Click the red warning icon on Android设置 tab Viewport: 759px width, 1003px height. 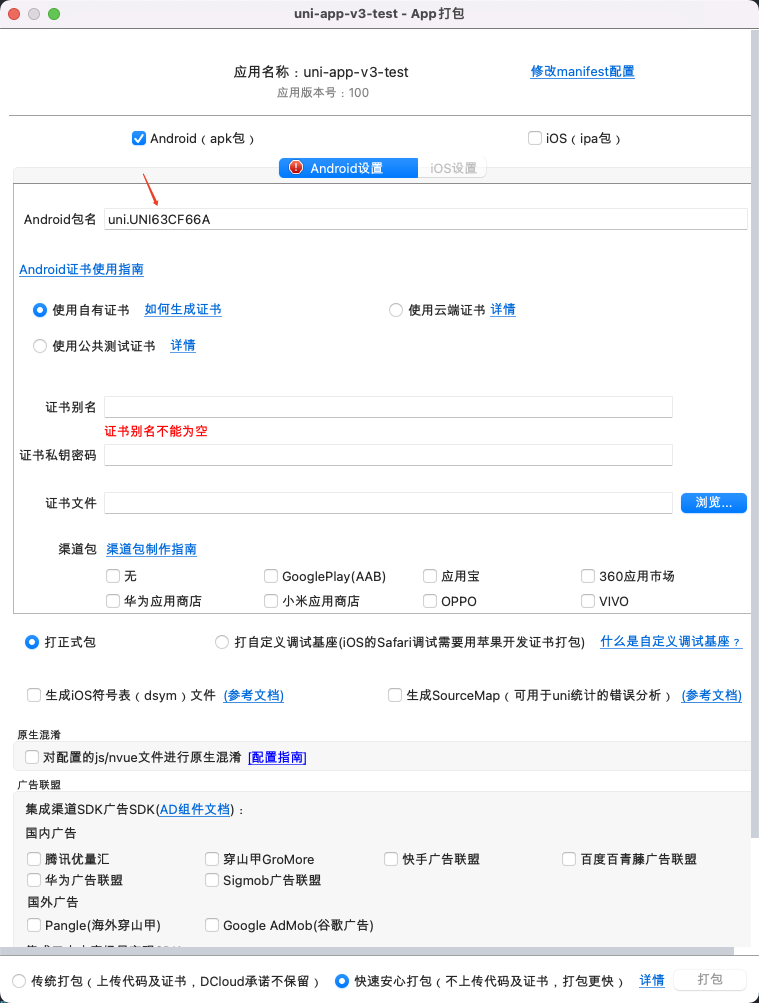pyautogui.click(x=295, y=168)
